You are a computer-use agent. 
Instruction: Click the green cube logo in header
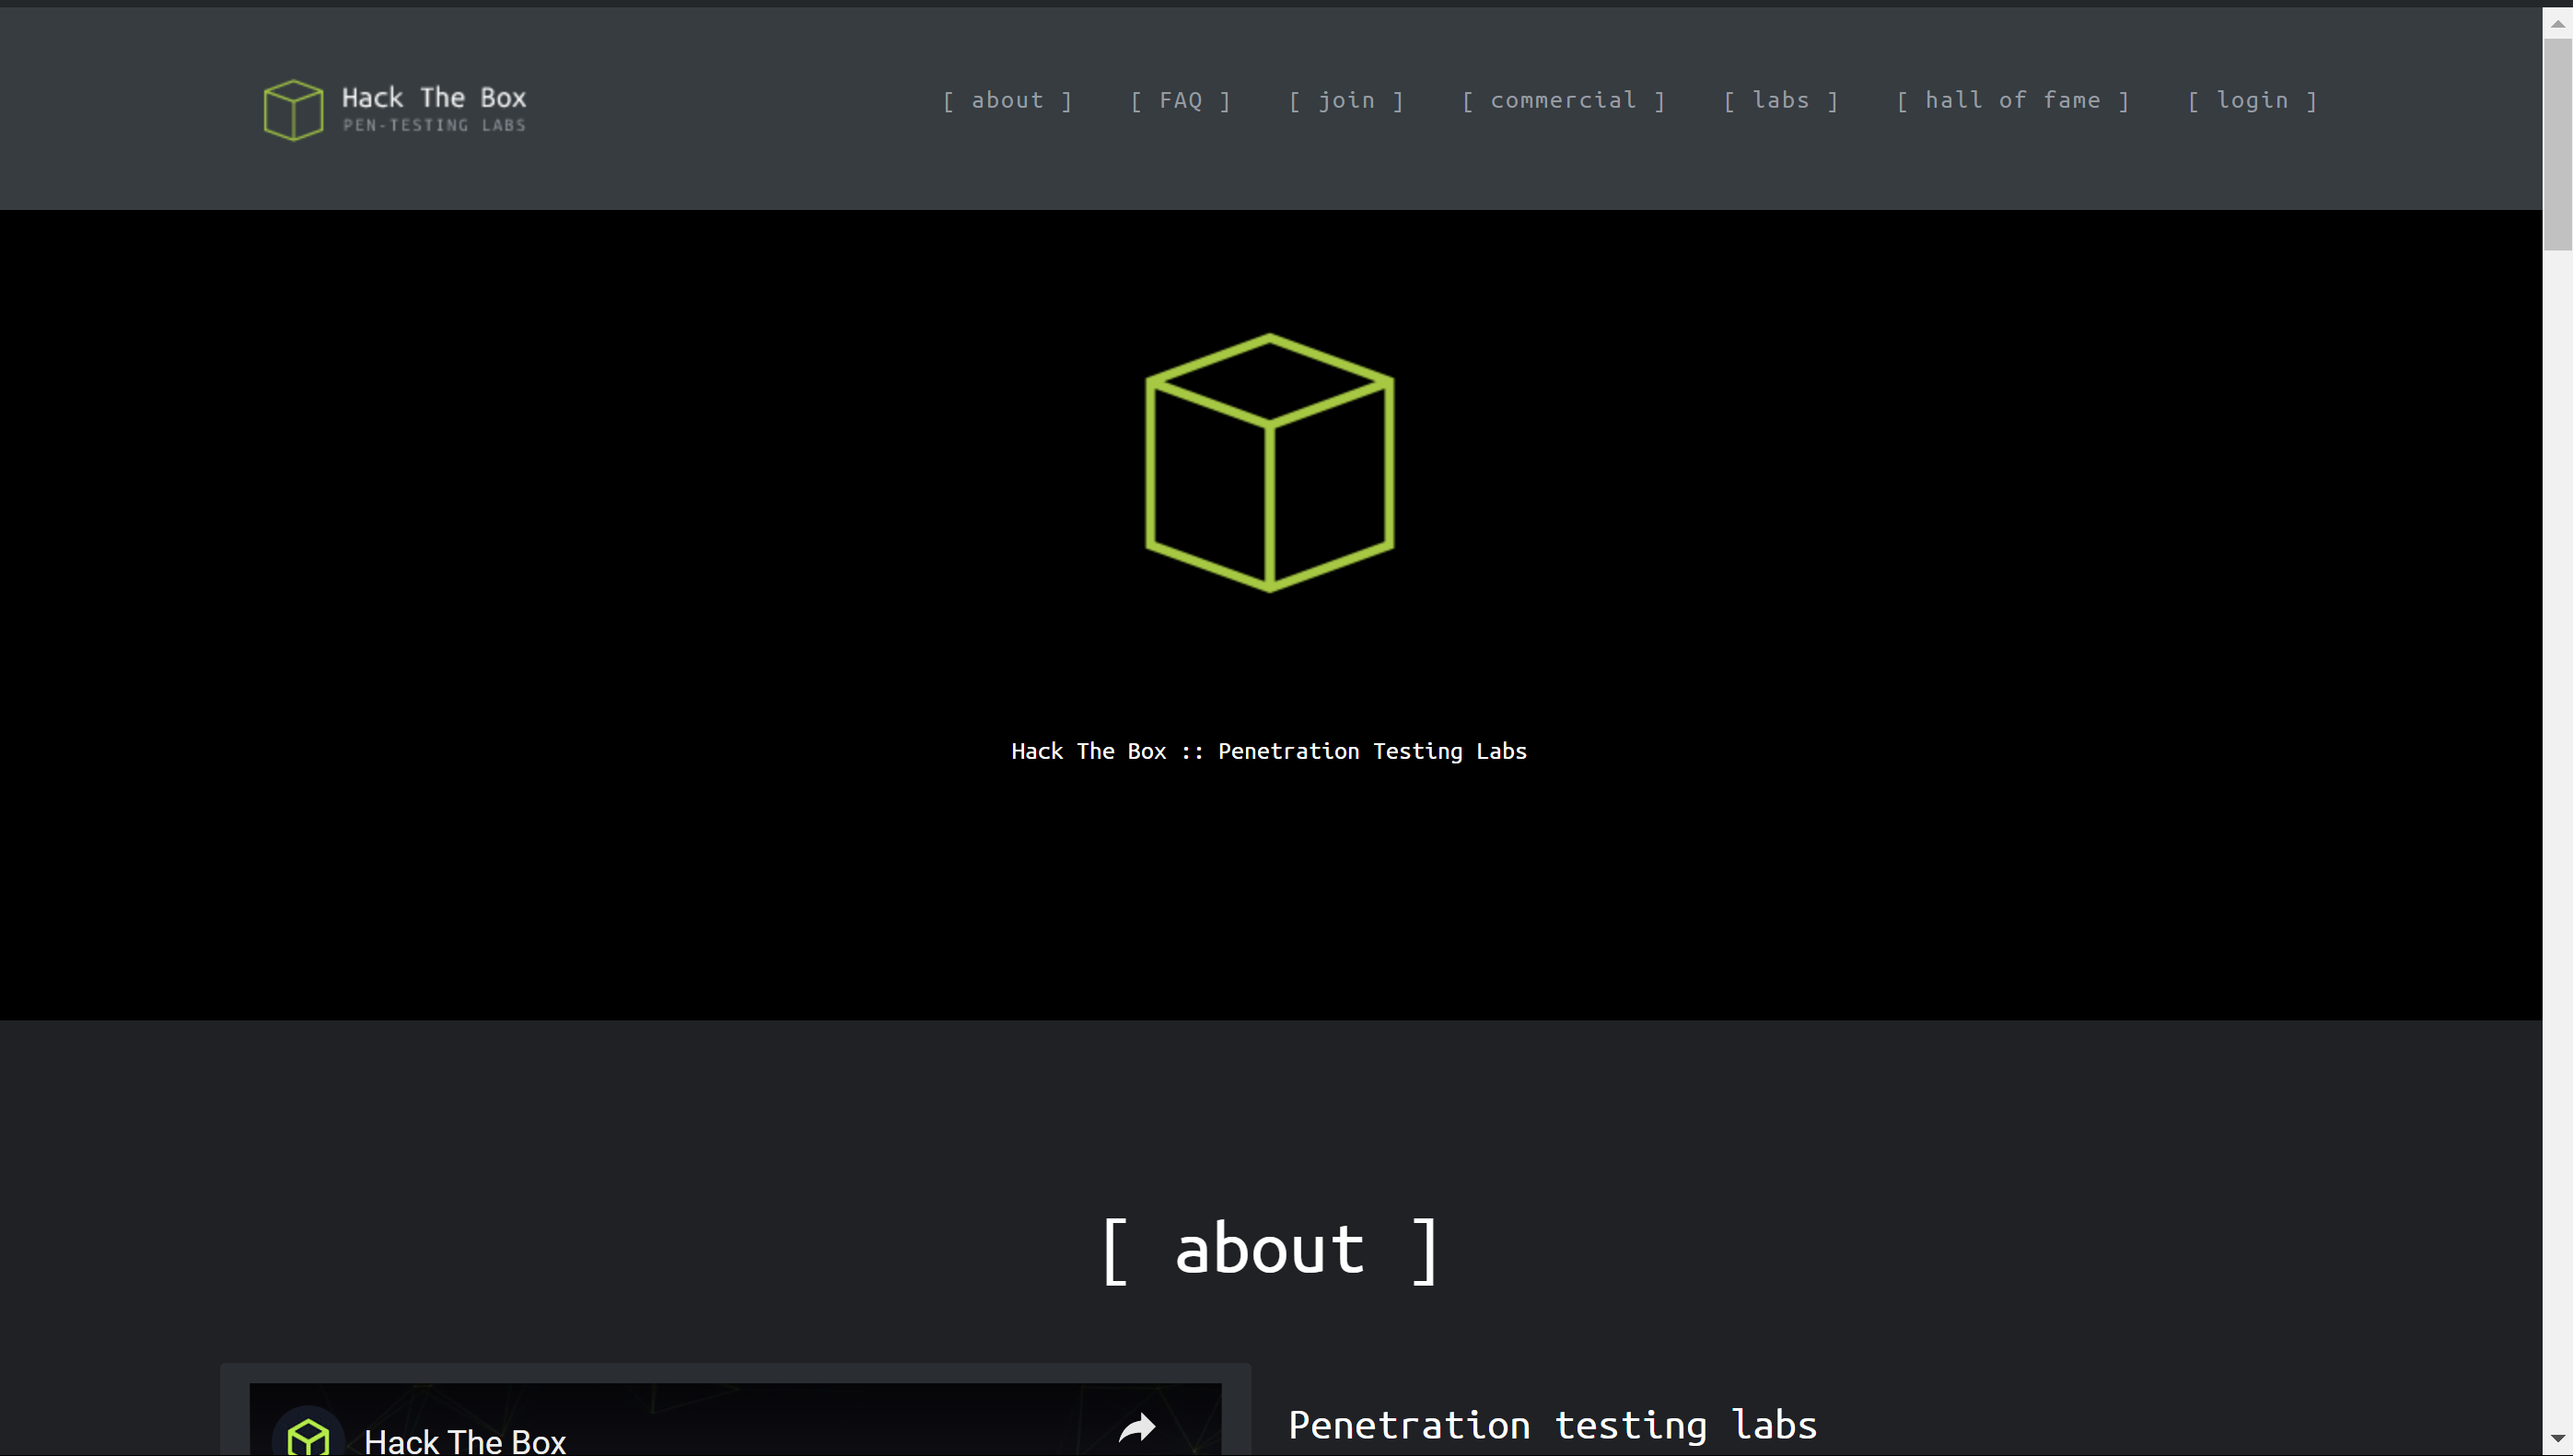293,110
